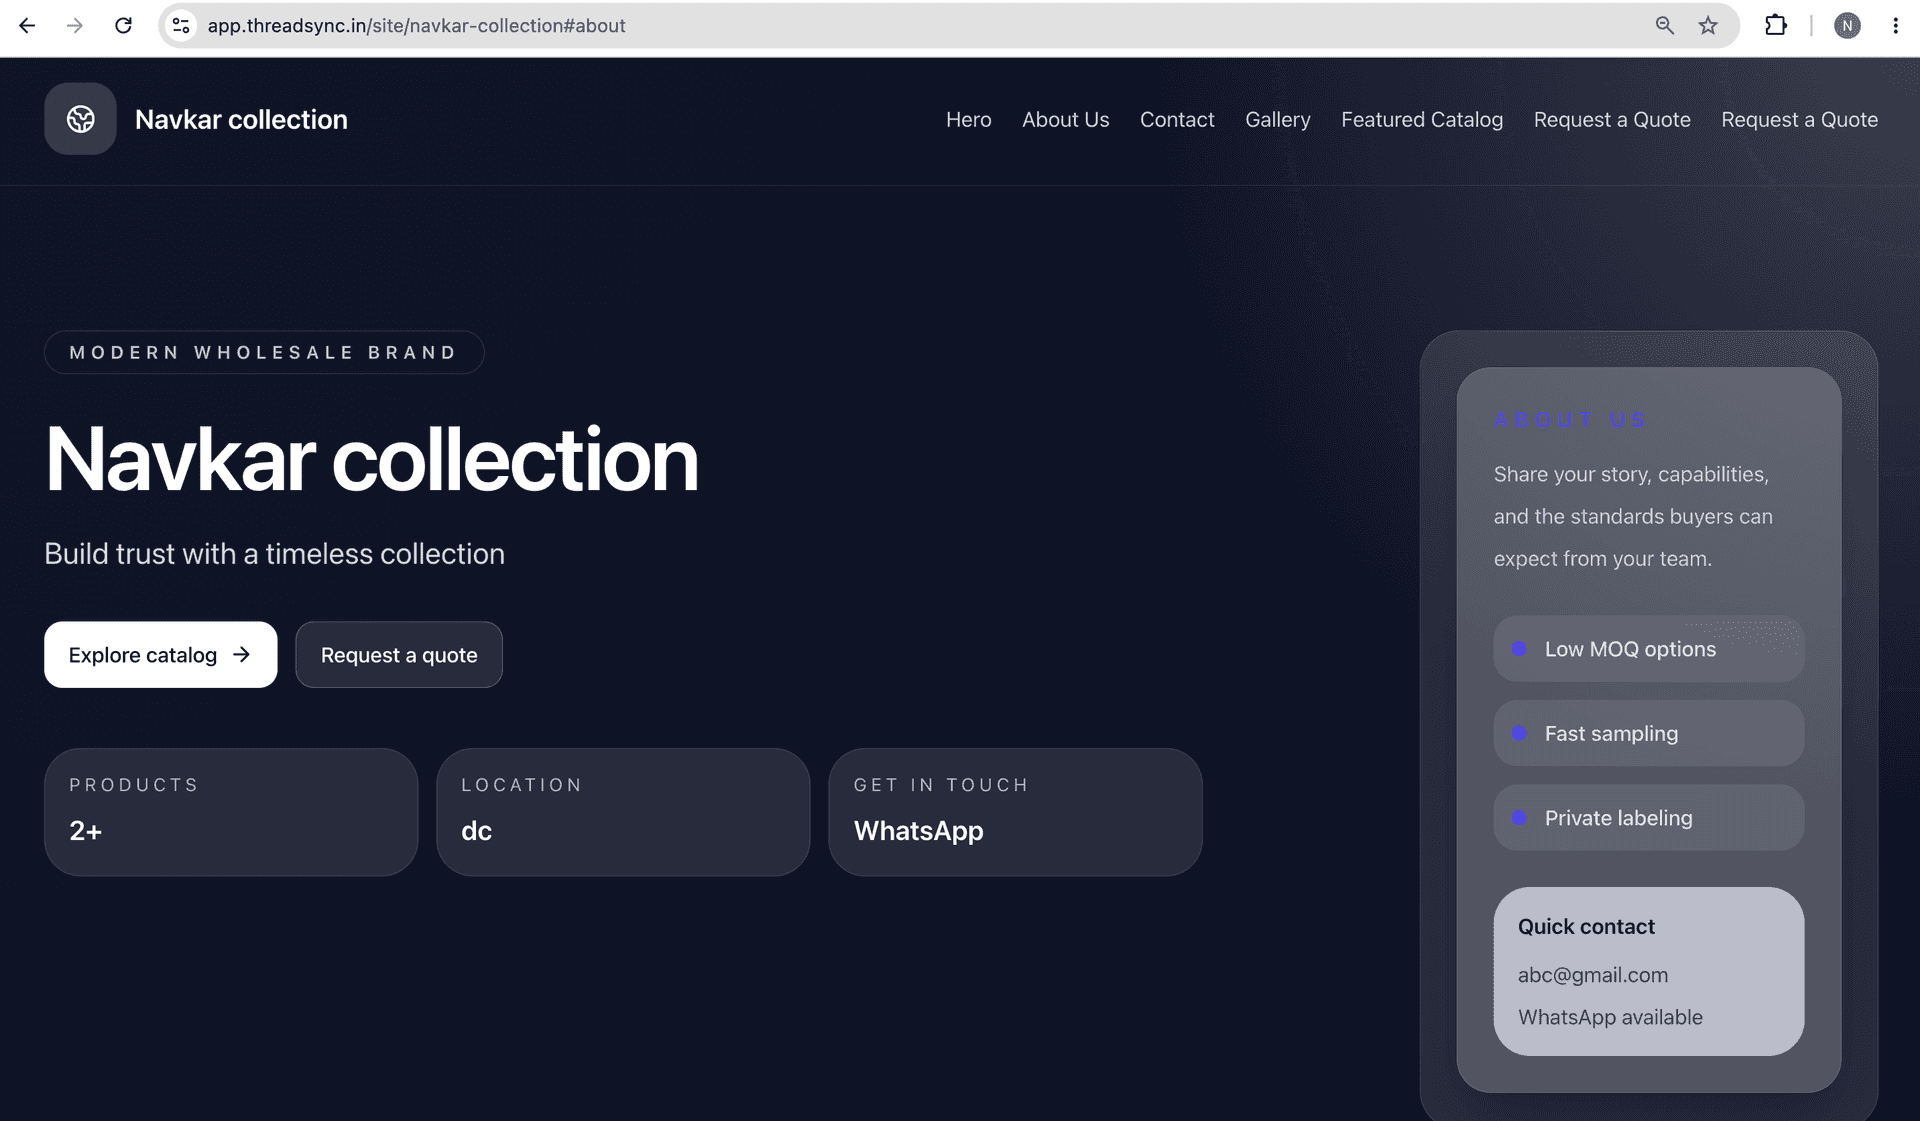
Task: Click the Share your story description text
Action: pyautogui.click(x=1633, y=516)
